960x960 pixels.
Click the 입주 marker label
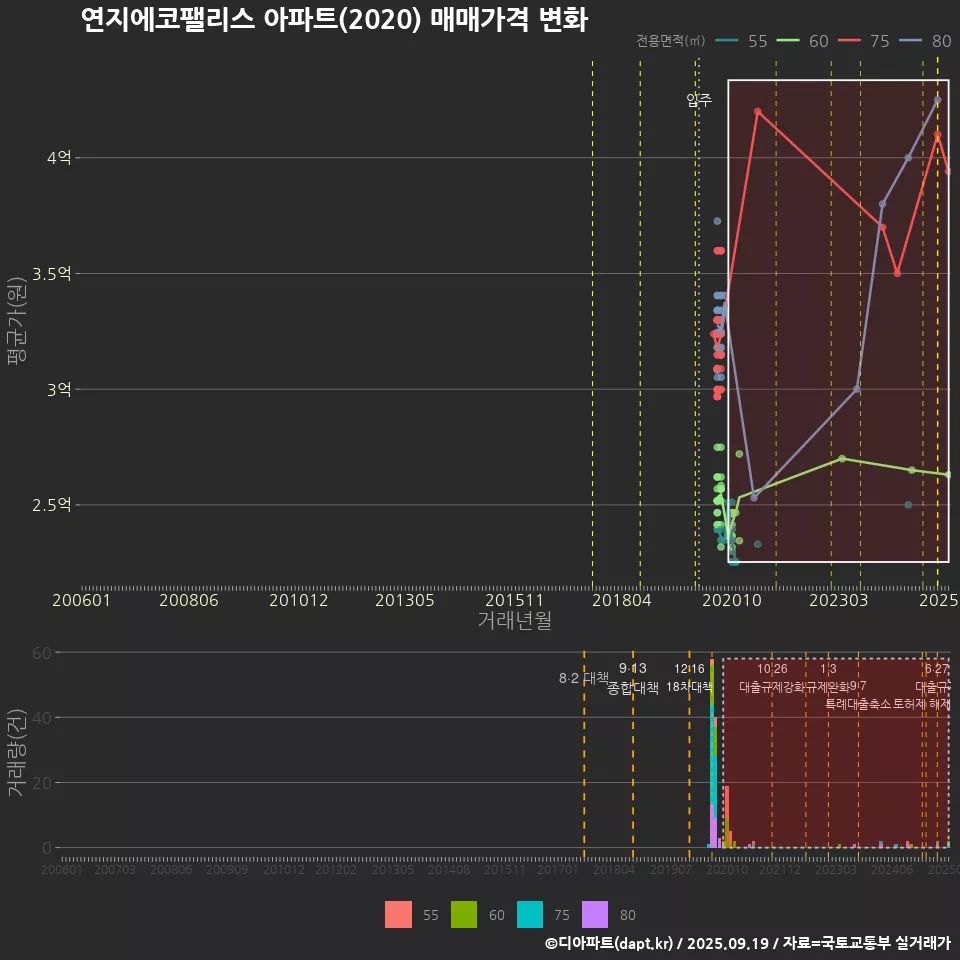click(699, 100)
